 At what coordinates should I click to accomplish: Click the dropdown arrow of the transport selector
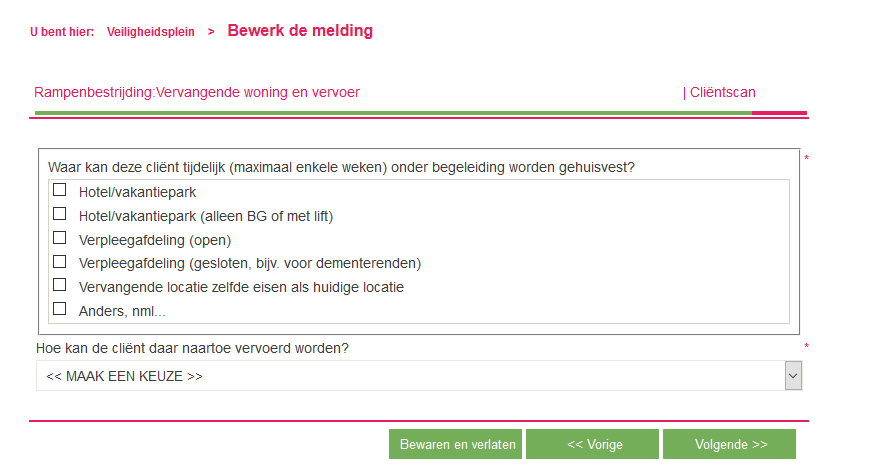[793, 376]
